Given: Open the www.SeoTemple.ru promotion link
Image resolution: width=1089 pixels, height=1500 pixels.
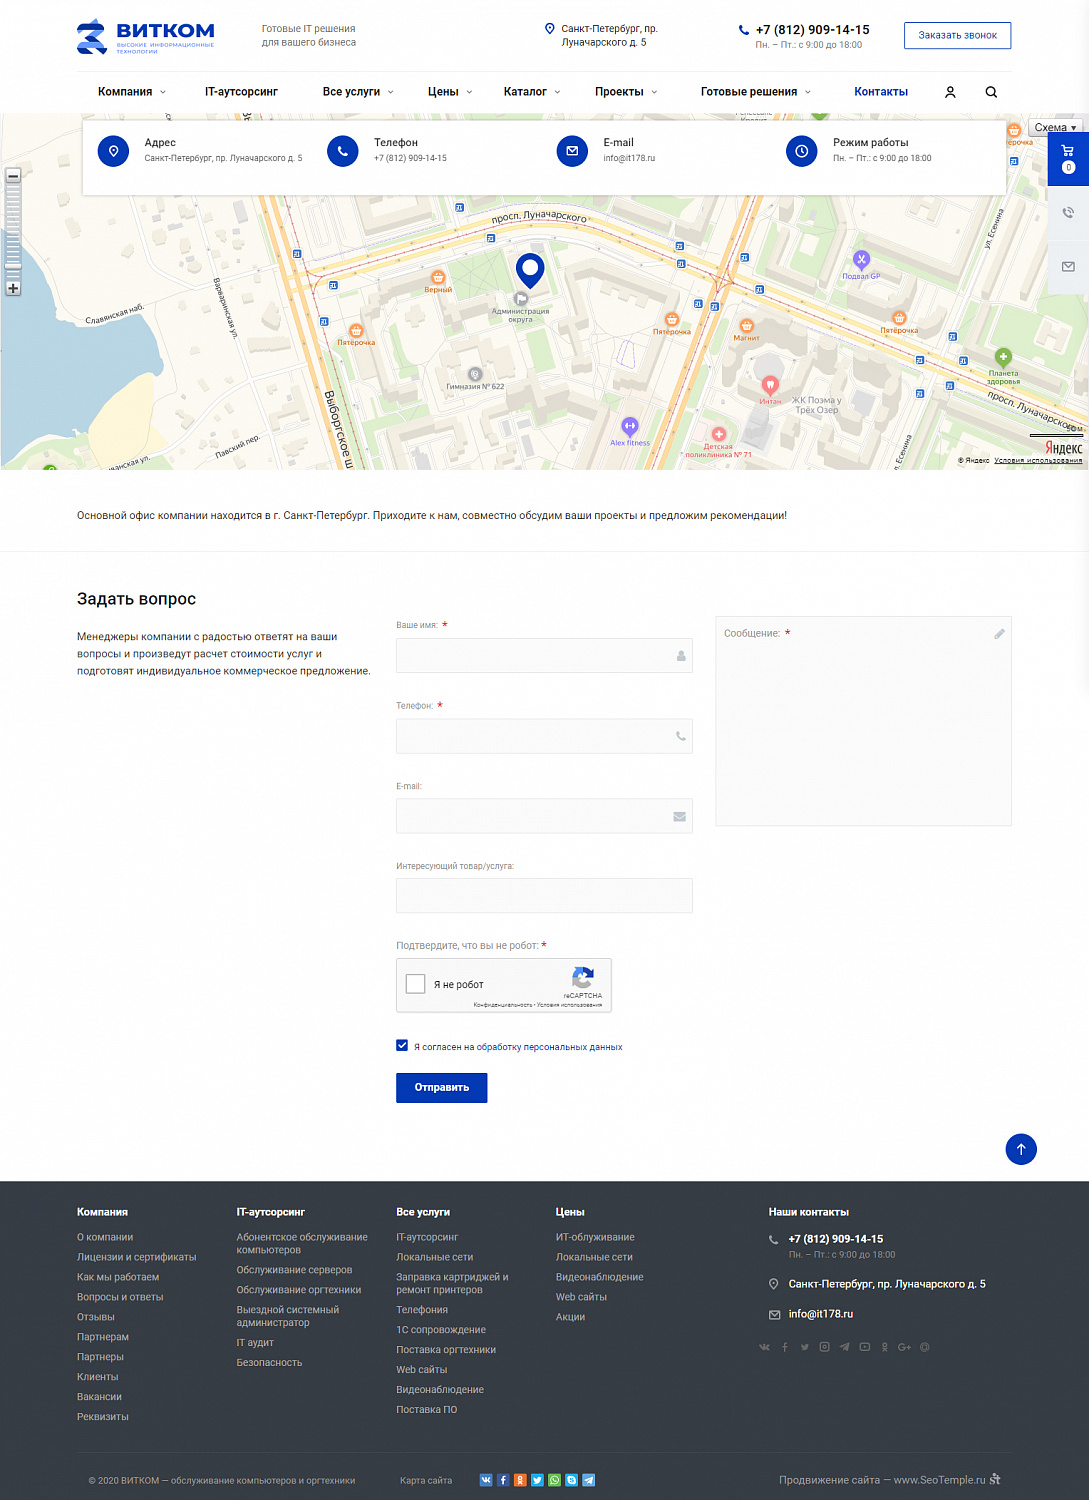Looking at the screenshot, I should click(939, 1480).
